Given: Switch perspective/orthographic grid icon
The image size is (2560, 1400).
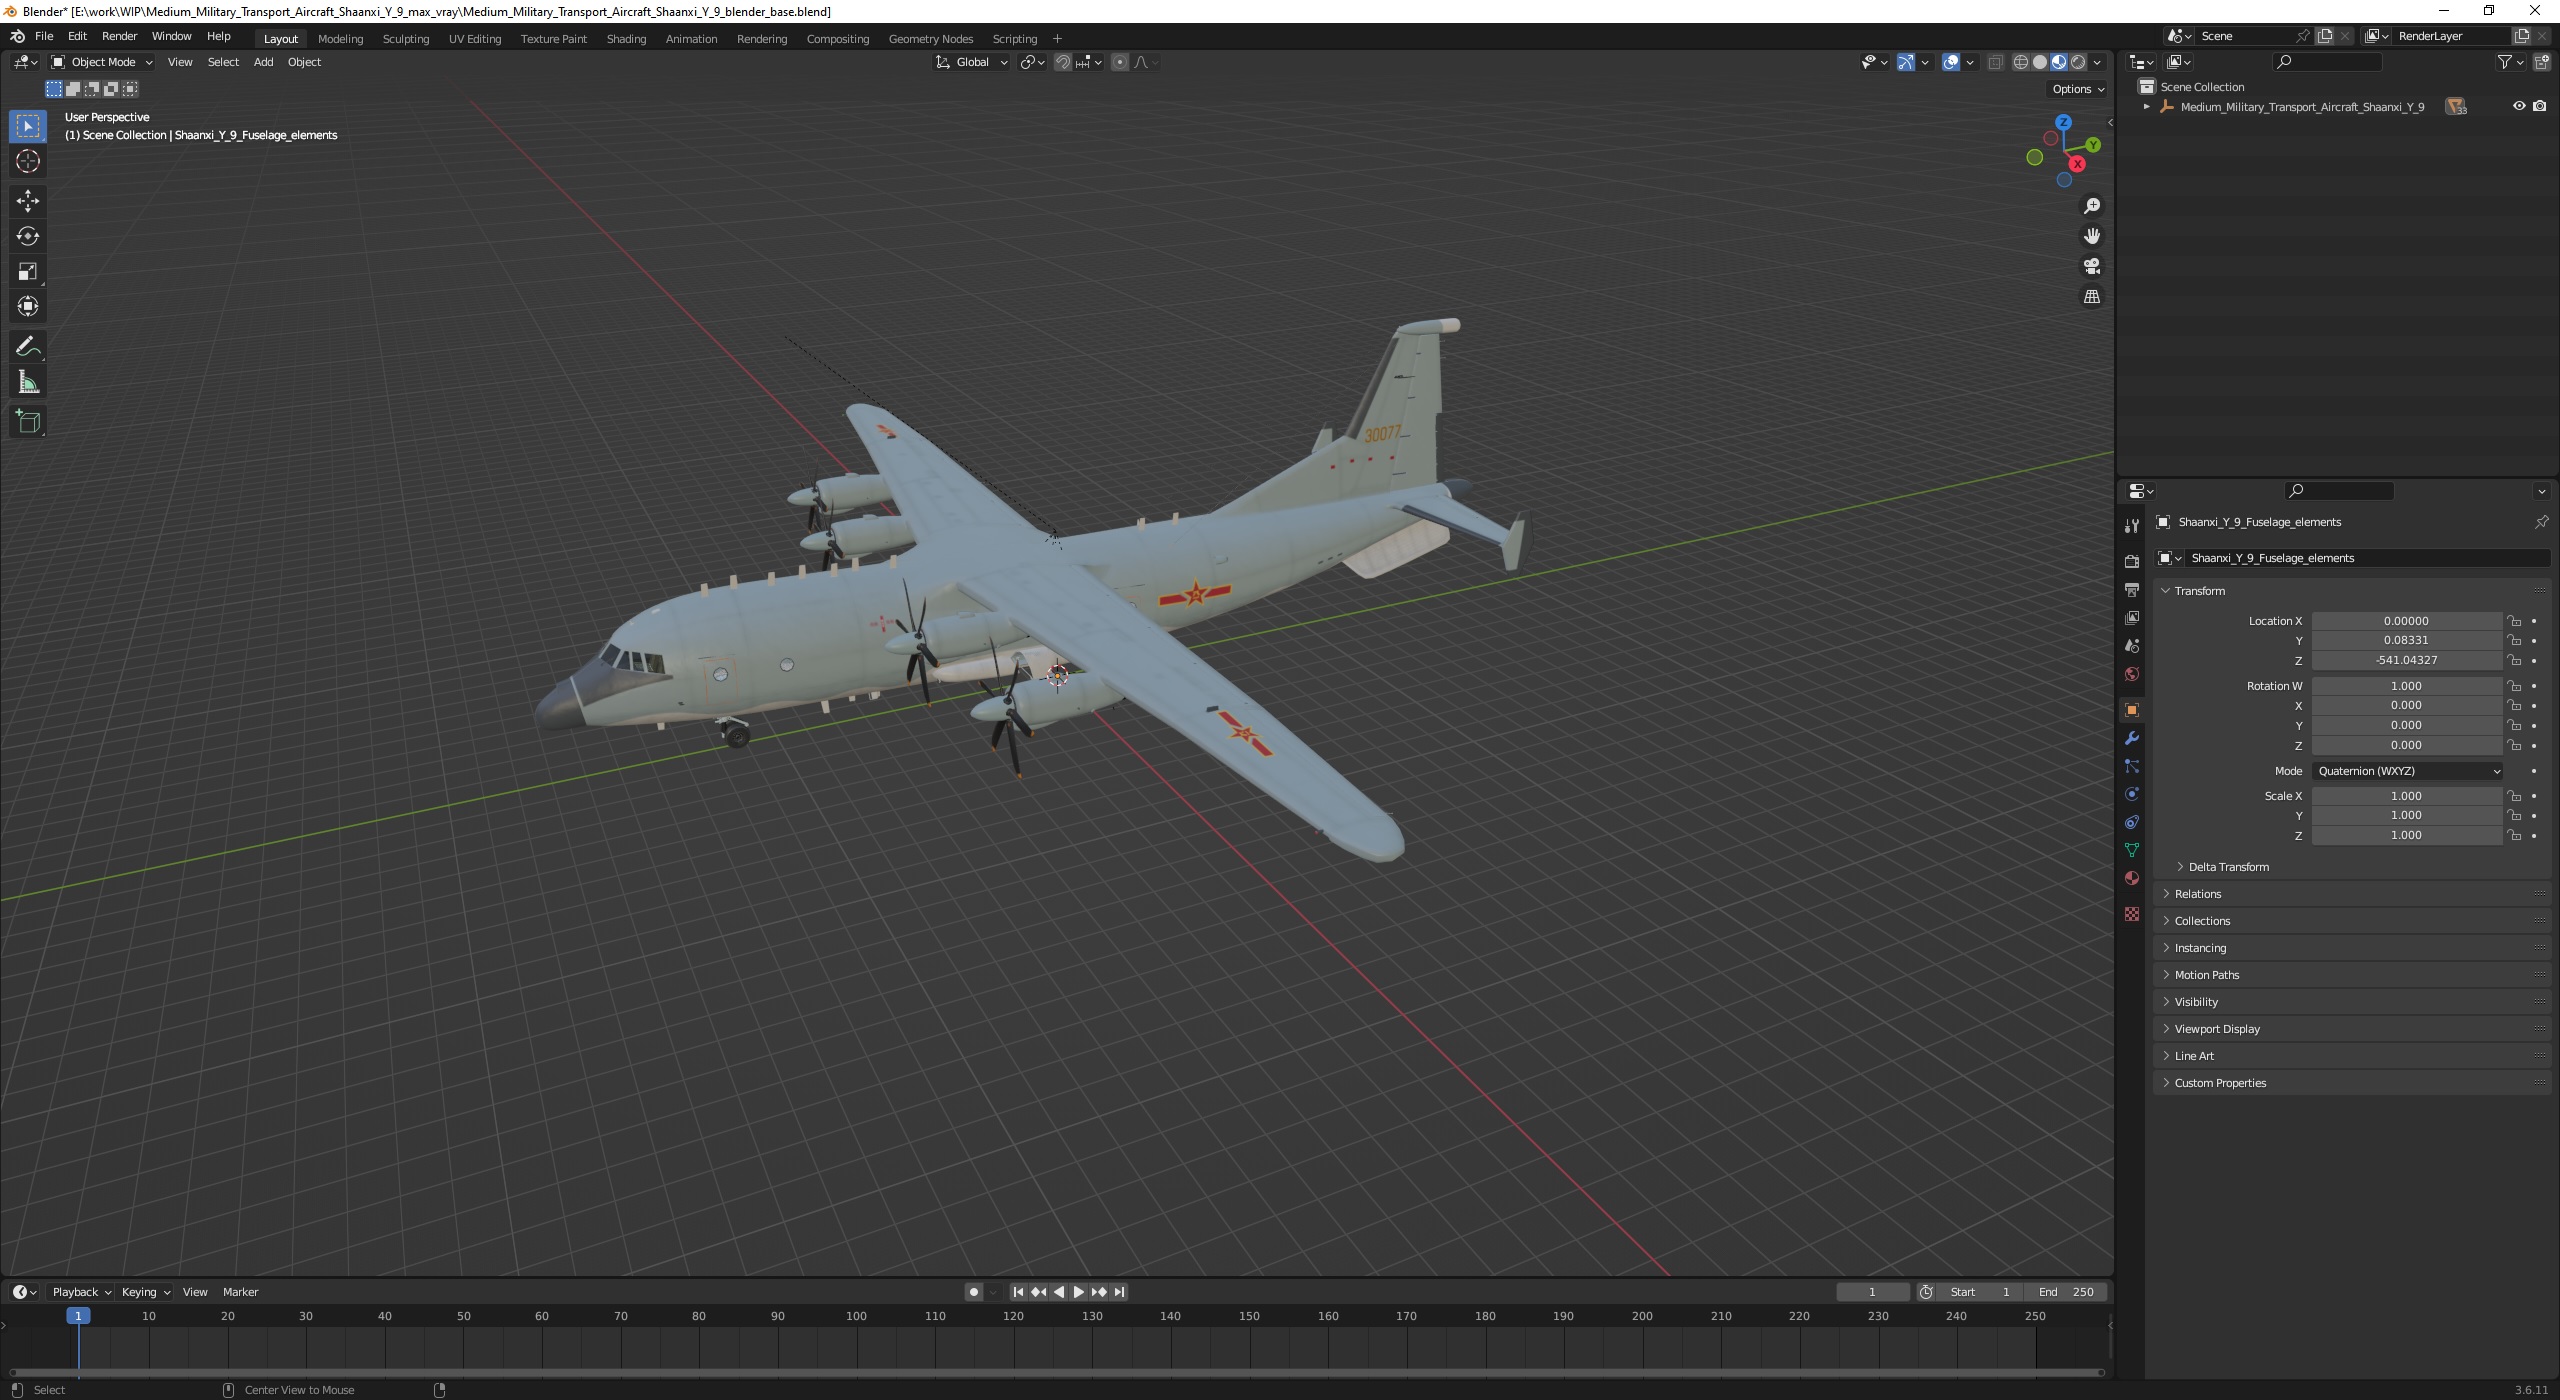Looking at the screenshot, I should tap(2091, 296).
